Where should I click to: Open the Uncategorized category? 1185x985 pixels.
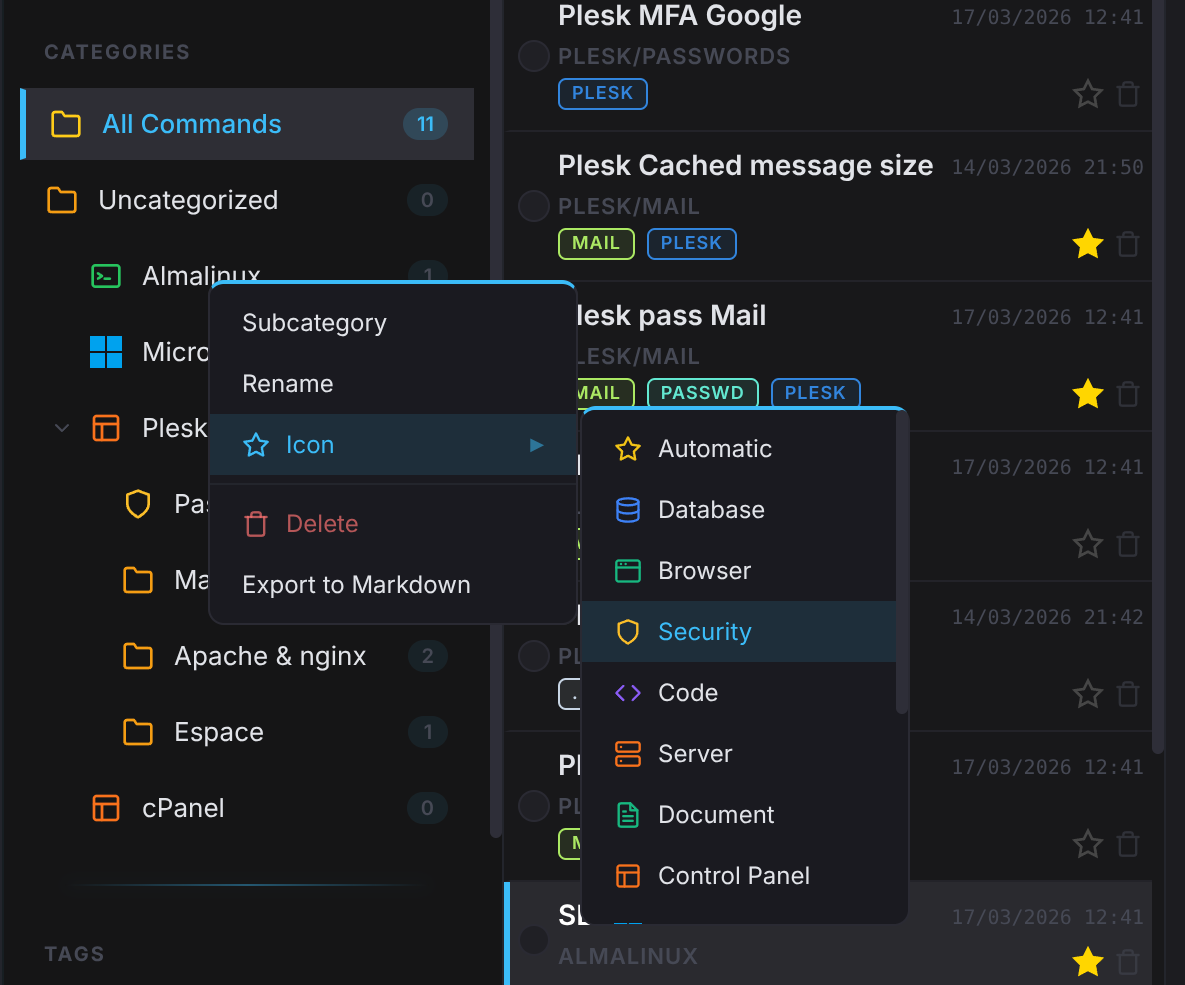pos(247,200)
